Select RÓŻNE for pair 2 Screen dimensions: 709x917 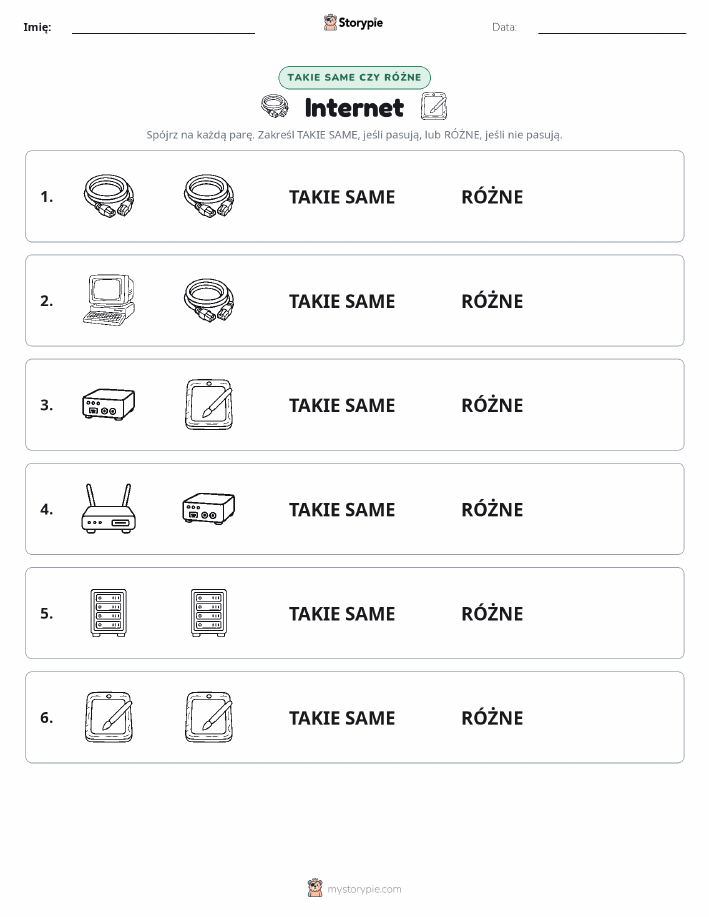492,301
